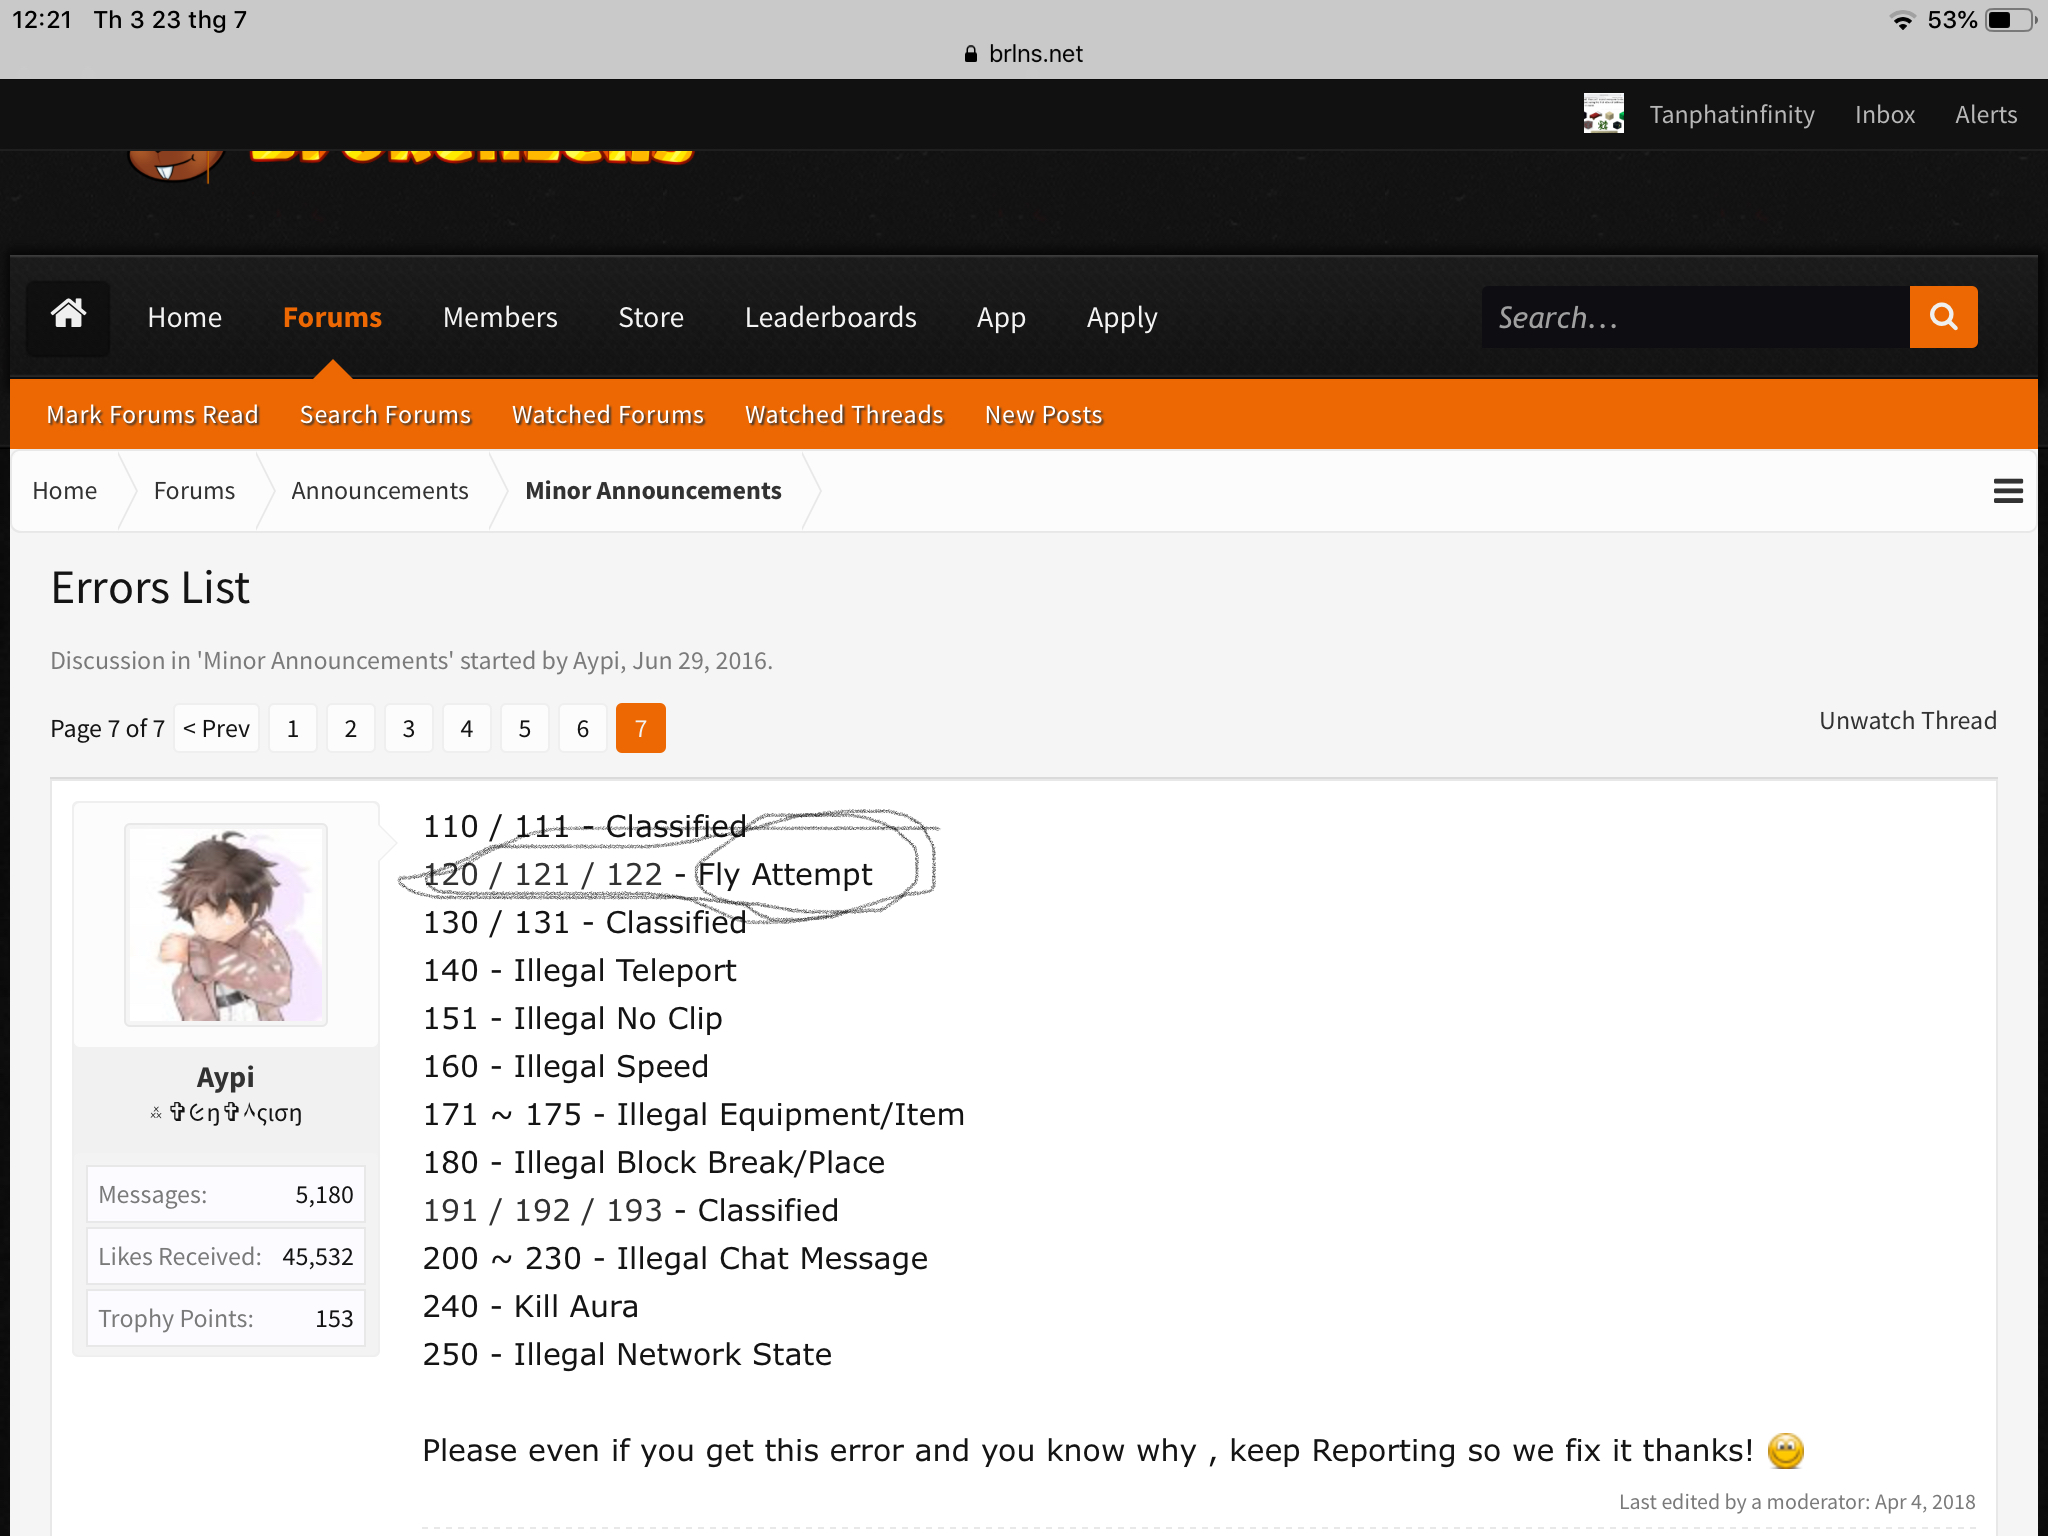Click the home icon in navigation bar
The height and width of the screenshot is (1536, 2048).
pos(68,317)
